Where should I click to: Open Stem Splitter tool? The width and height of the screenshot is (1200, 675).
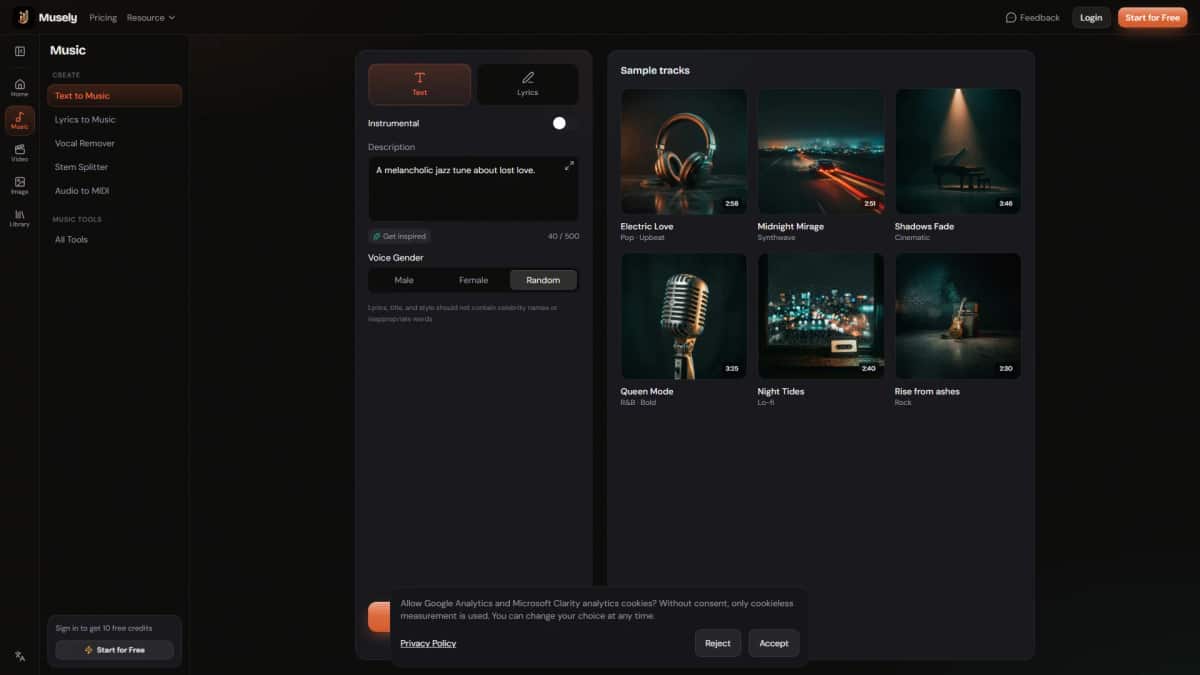(x=114, y=167)
